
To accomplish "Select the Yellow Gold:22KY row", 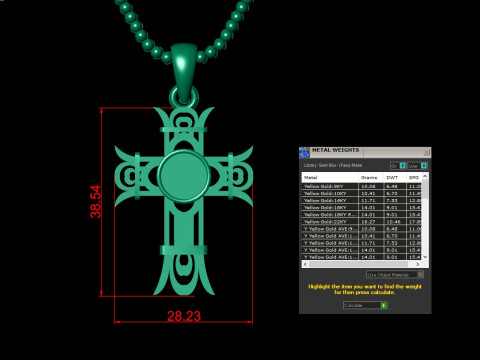I will [362, 222].
